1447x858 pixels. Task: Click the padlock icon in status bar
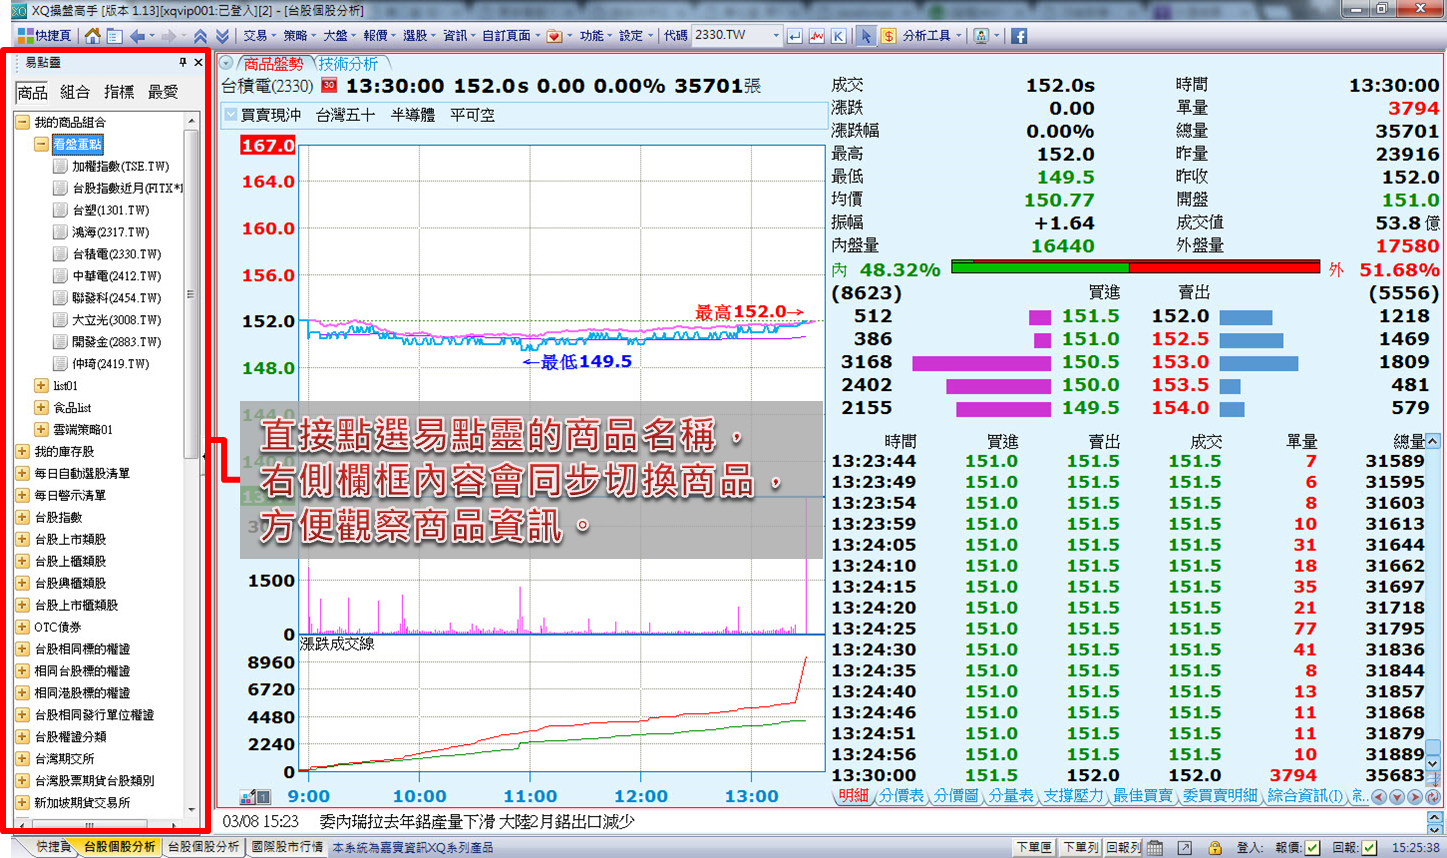click(x=1214, y=848)
